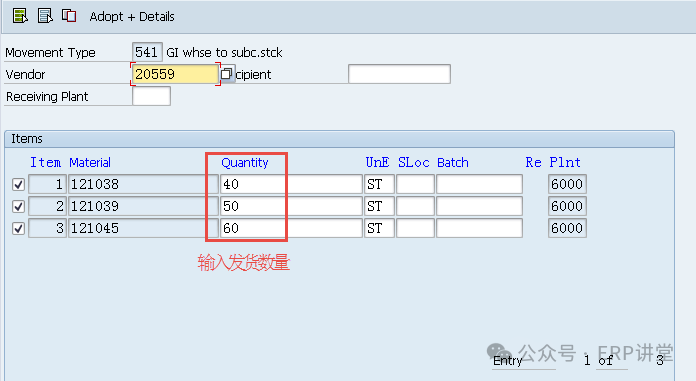Click the Recipient input field

tap(399, 74)
